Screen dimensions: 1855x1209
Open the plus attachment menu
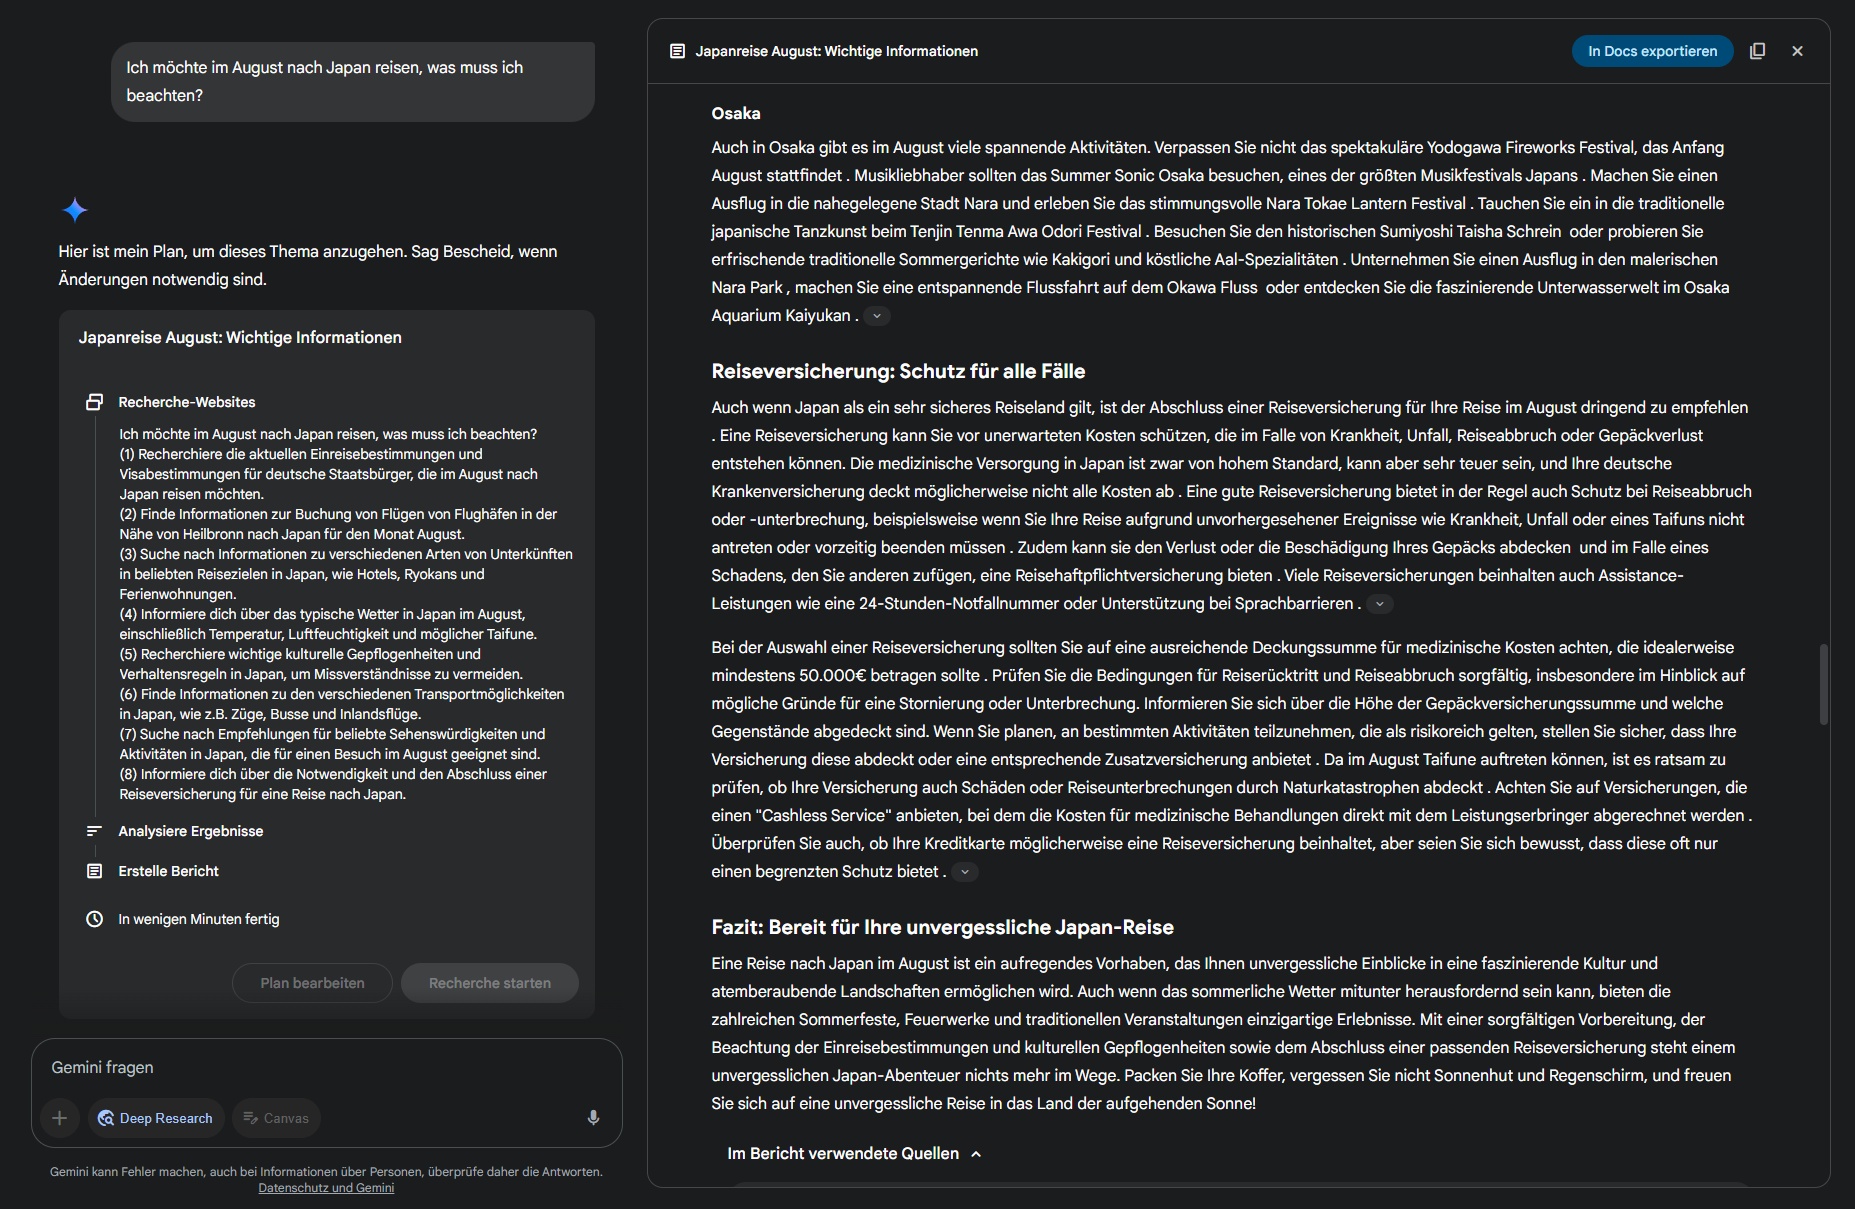point(59,1118)
